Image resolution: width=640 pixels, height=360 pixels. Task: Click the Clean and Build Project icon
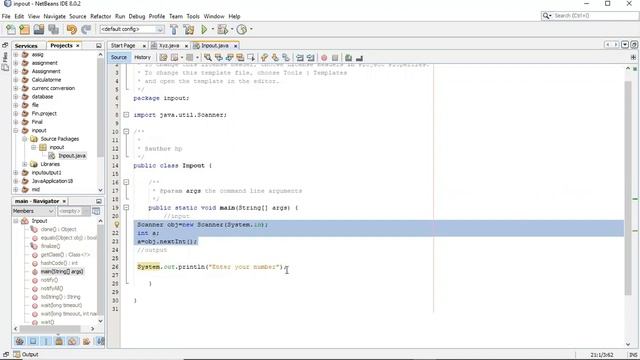coord(189,29)
